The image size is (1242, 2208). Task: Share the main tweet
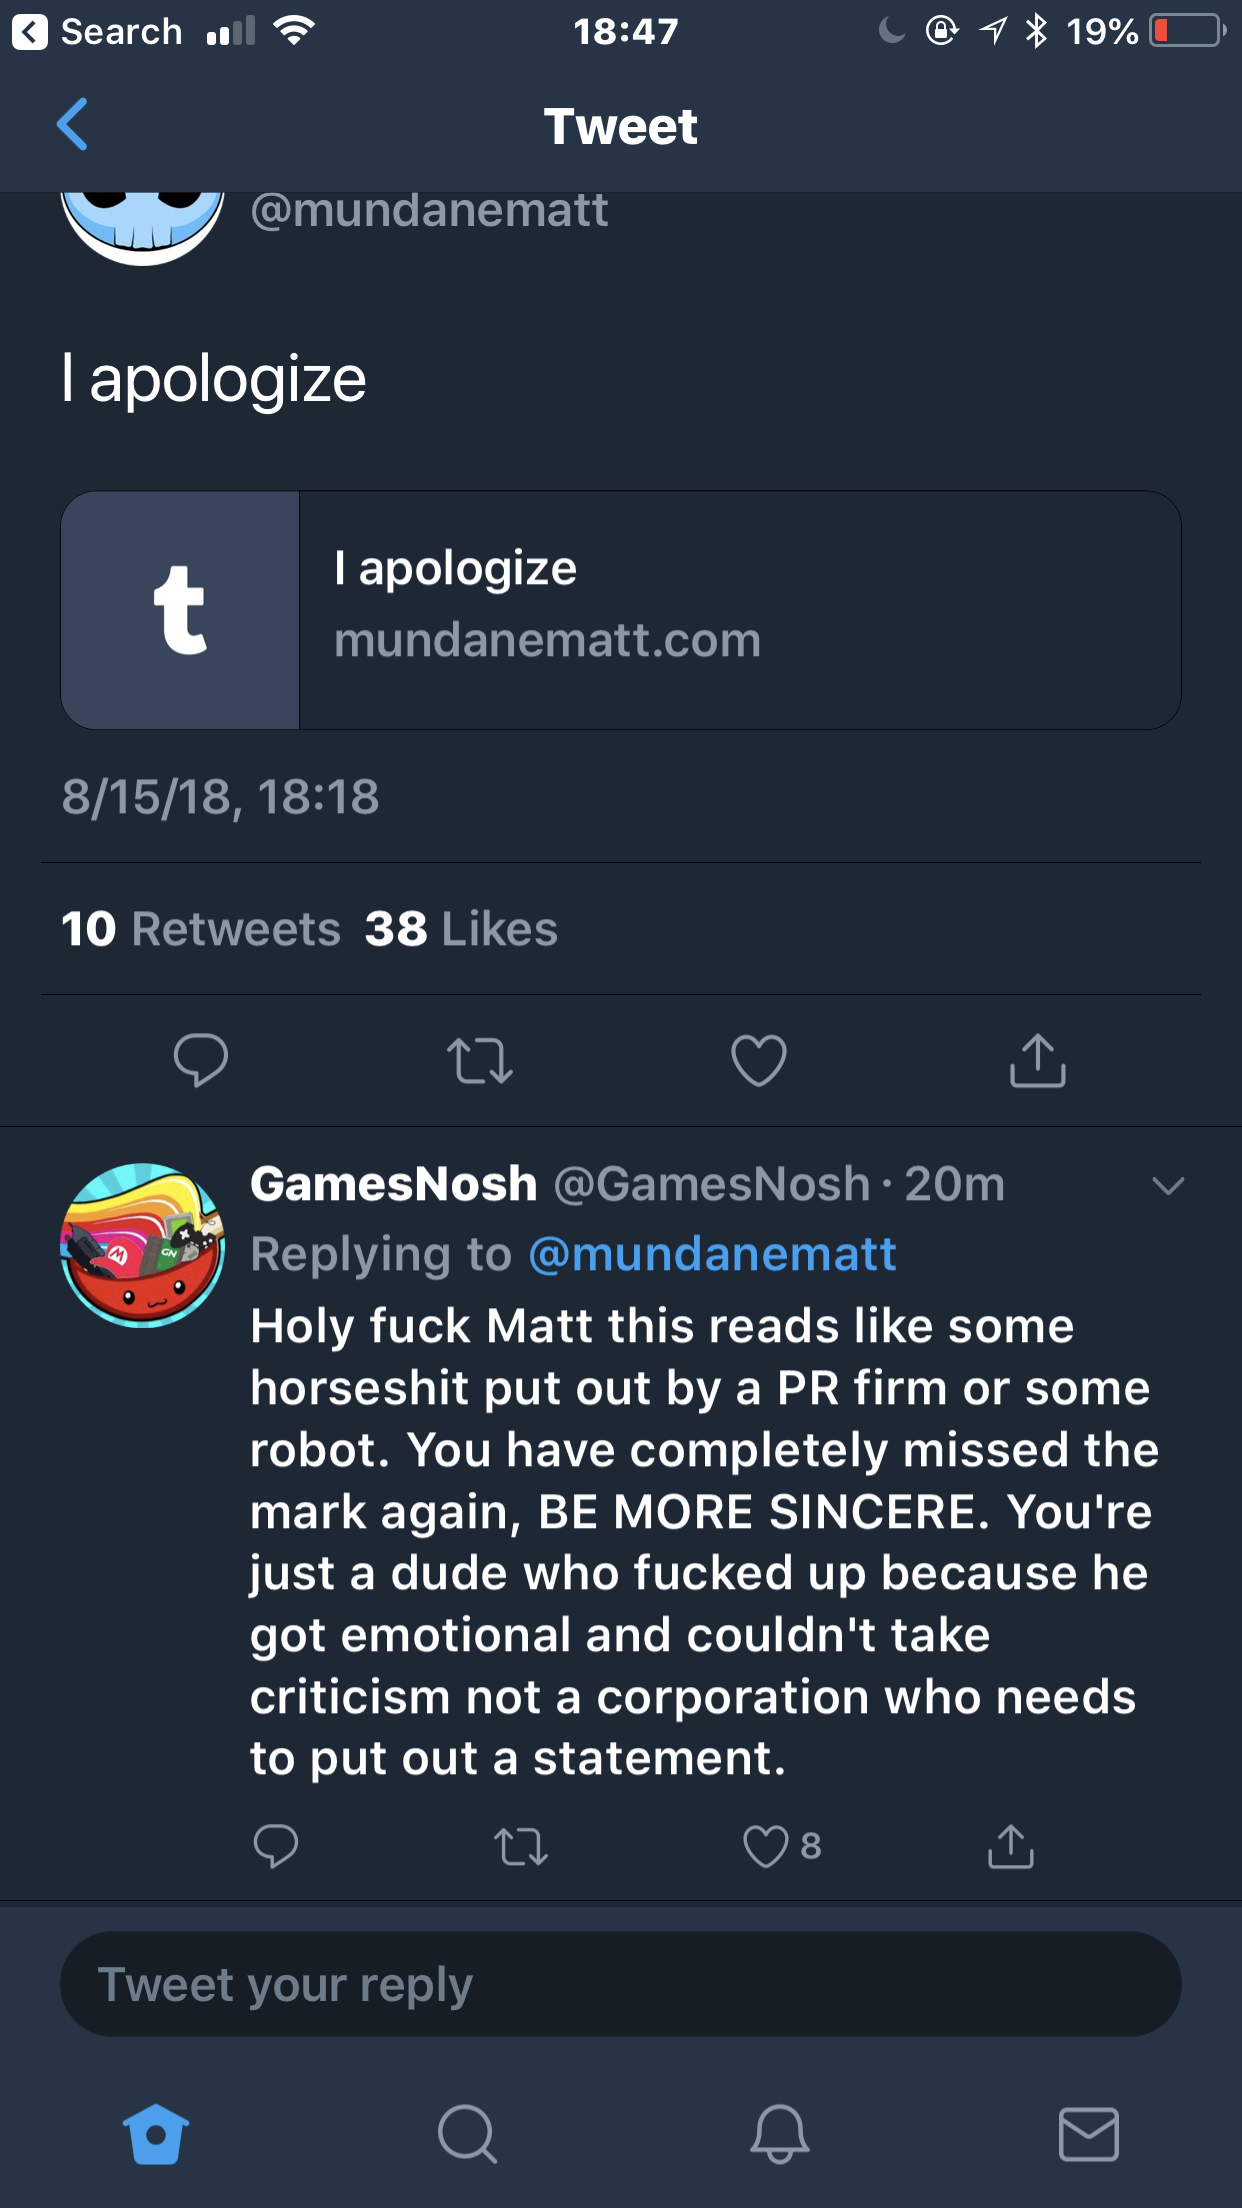pyautogui.click(x=1037, y=1060)
